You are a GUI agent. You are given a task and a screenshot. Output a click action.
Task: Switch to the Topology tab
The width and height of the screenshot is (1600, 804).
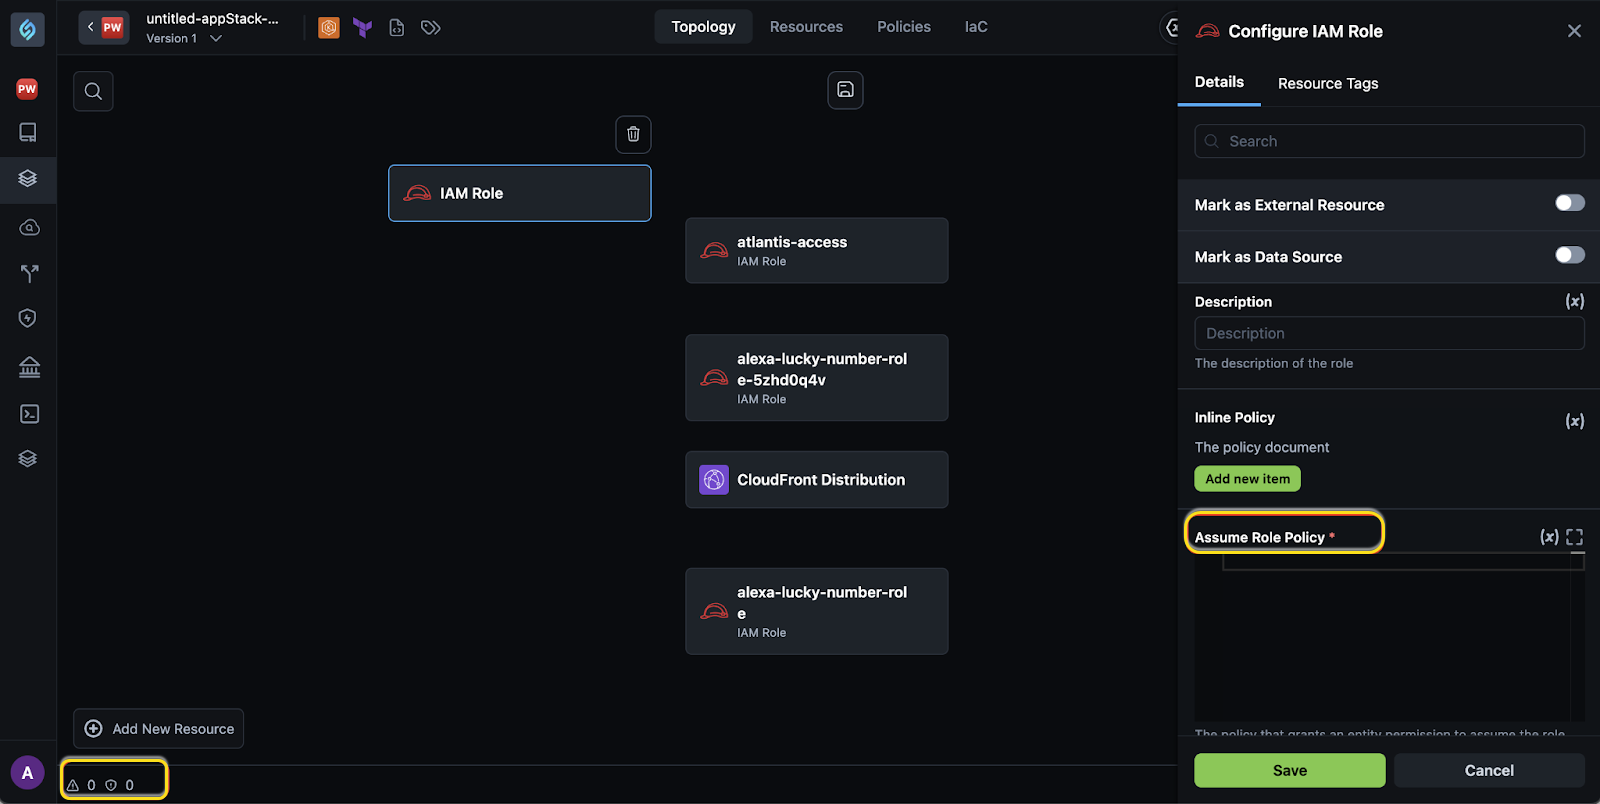[703, 27]
